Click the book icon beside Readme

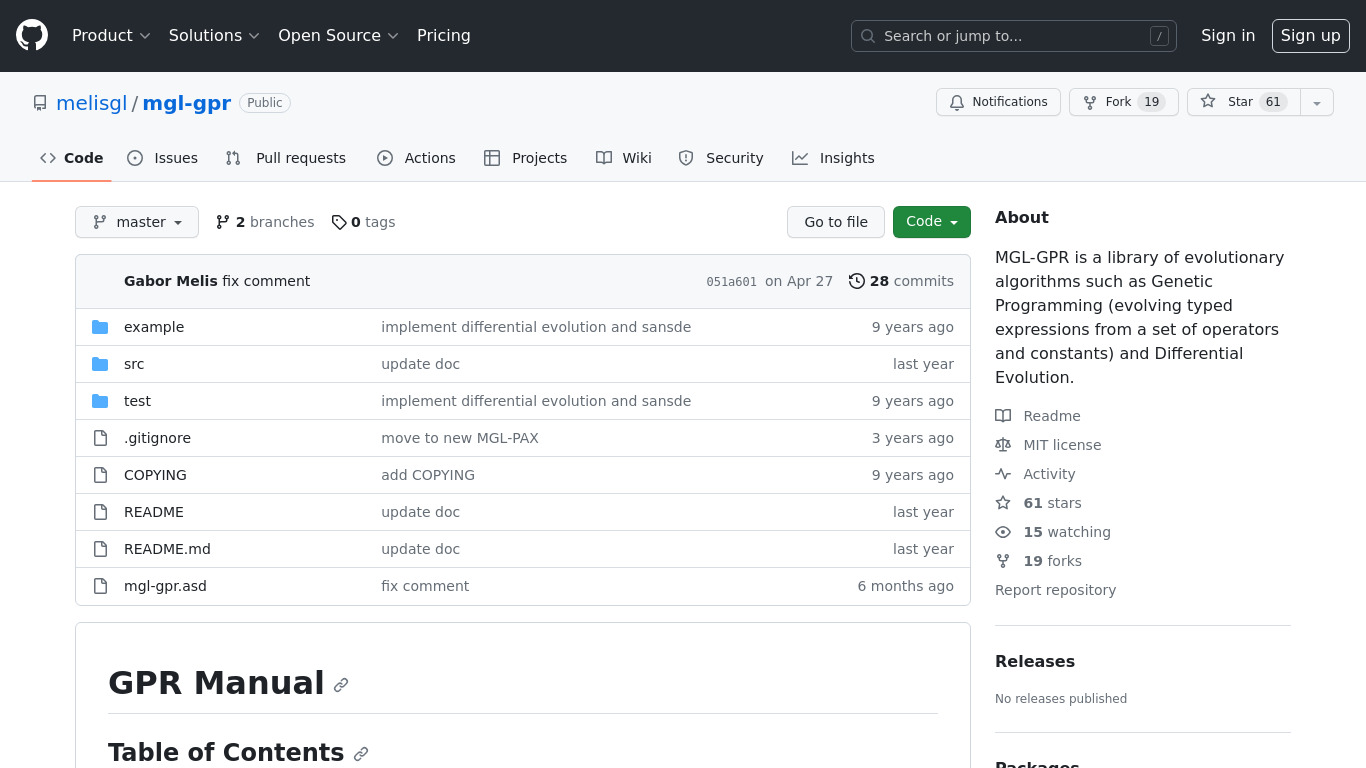pyautogui.click(x=1003, y=416)
